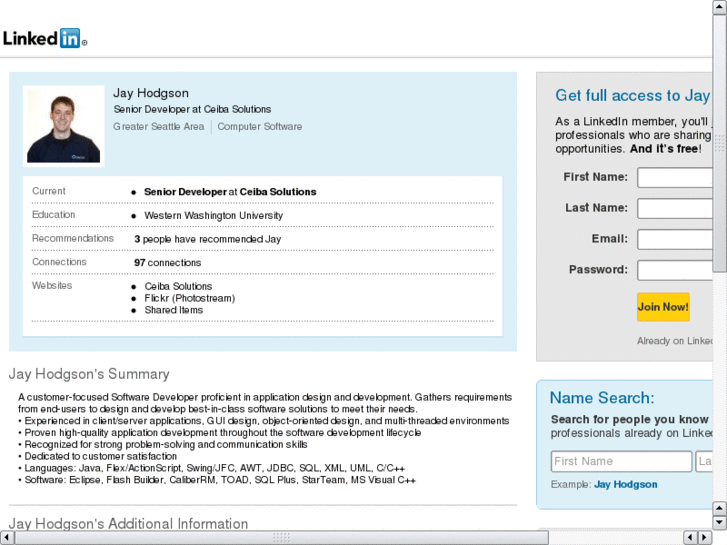The image size is (727, 545).
Task: Open Jay Hodgson's profile photo
Action: pyautogui.click(x=64, y=126)
